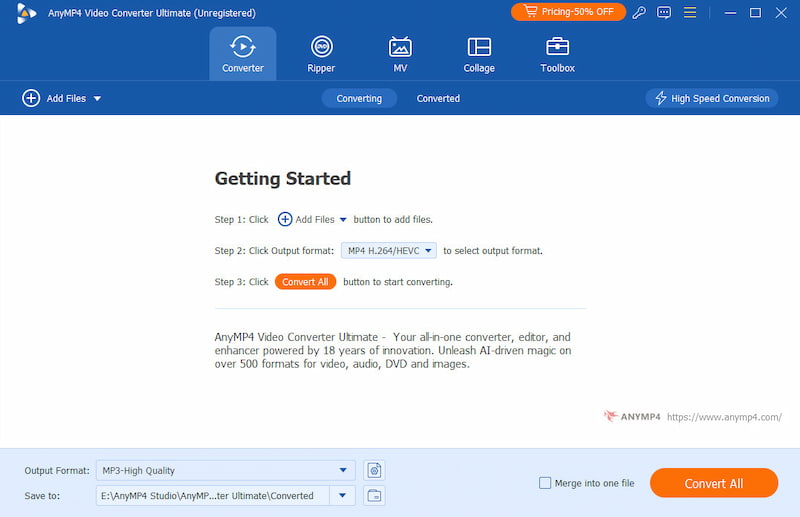This screenshot has height=517, width=800.
Task: Open the feedback message icon
Action: [x=664, y=13]
